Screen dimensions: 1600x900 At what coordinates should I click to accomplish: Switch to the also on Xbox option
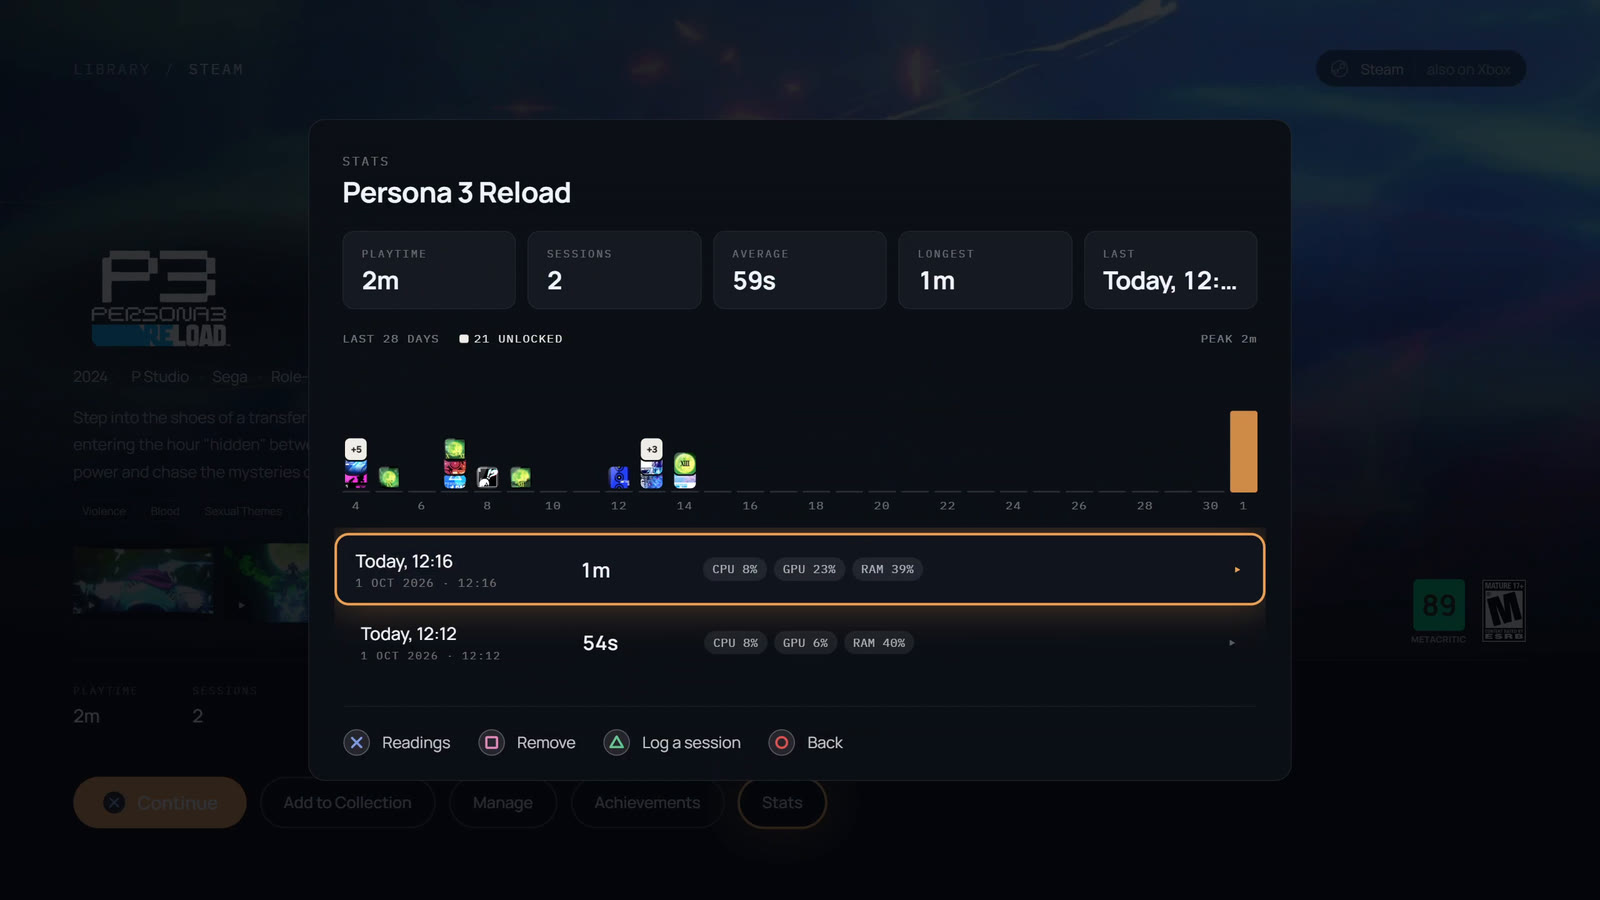click(1468, 69)
